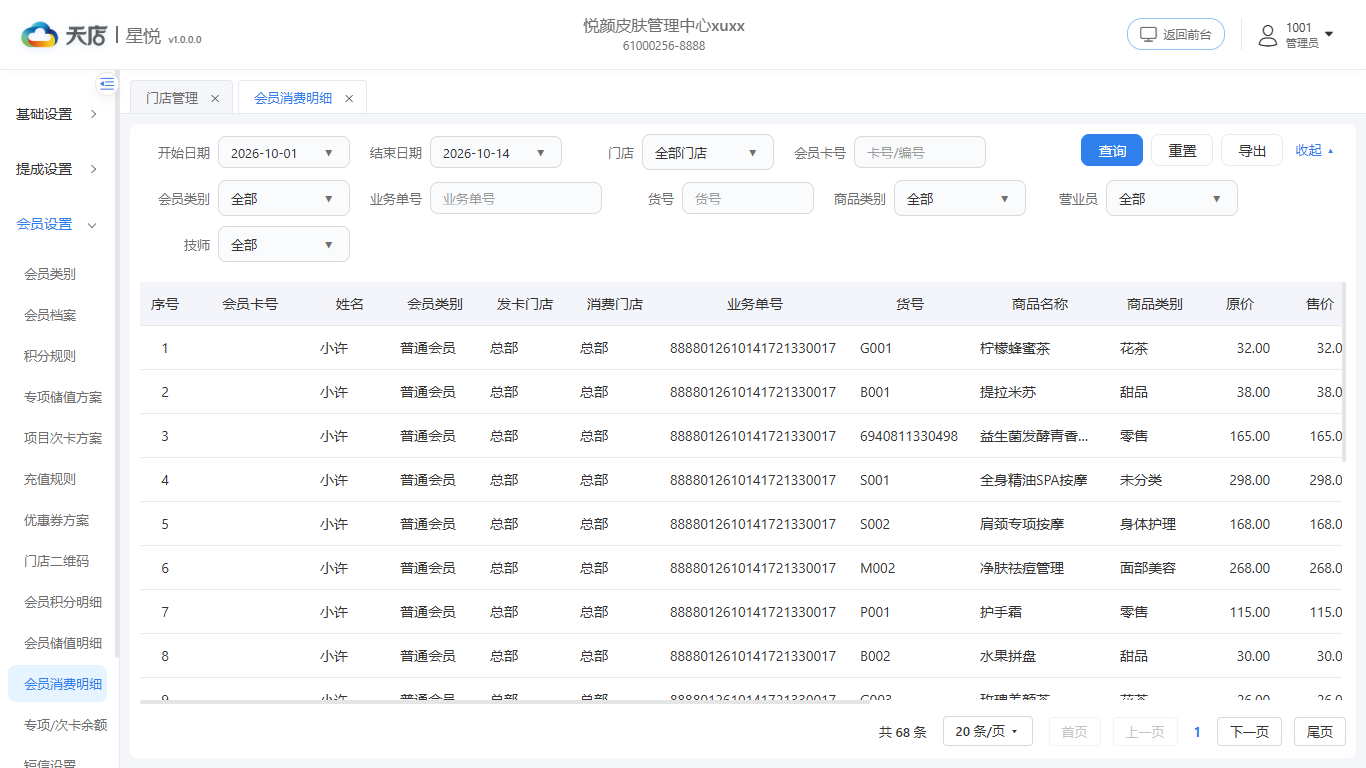Viewport: 1366px width, 768px height.
Task: Click the 柠檬蜂蜜茶 product name cell
Action: (1015, 348)
